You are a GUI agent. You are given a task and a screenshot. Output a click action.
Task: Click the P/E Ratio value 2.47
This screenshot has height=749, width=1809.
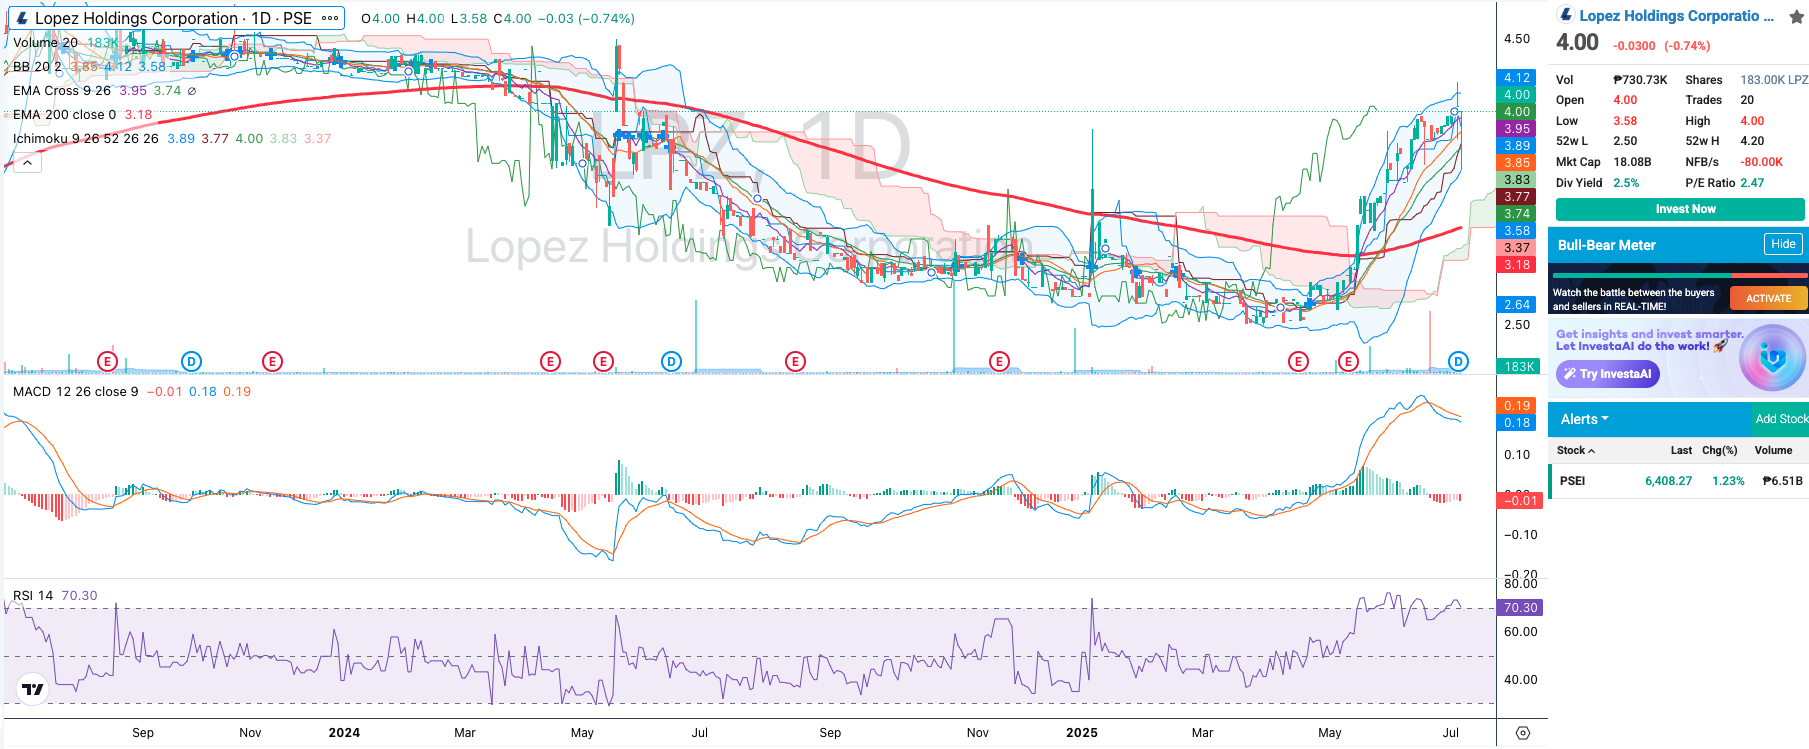[x=1752, y=183]
